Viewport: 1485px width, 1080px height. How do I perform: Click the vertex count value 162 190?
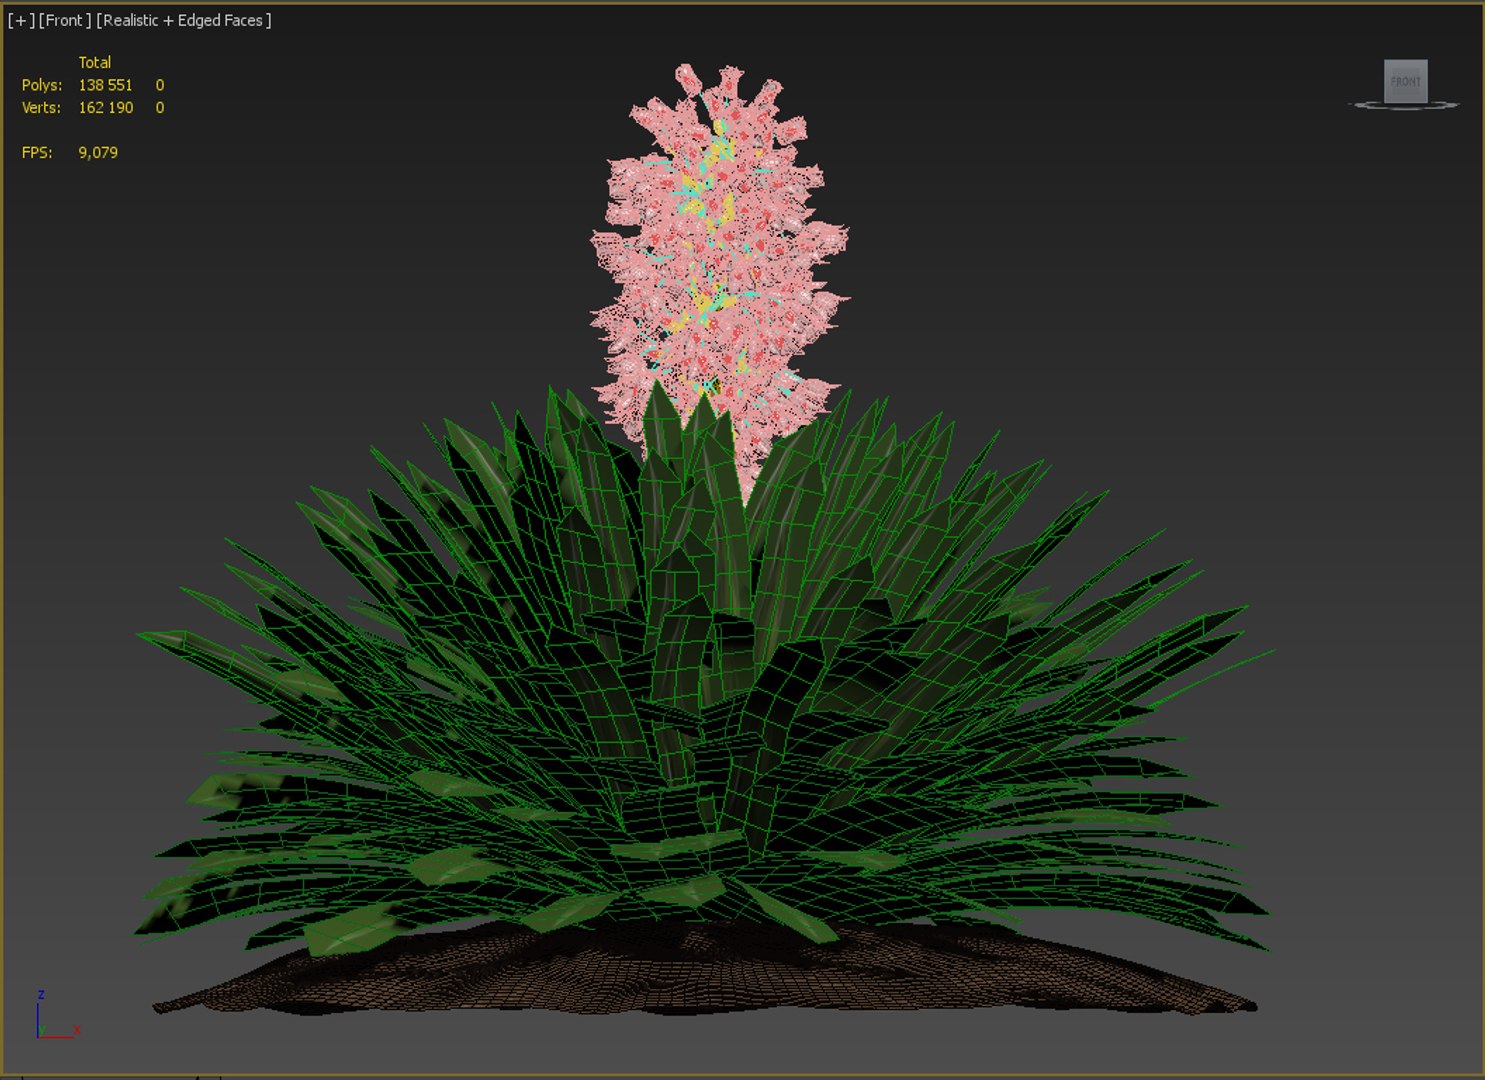[106, 107]
